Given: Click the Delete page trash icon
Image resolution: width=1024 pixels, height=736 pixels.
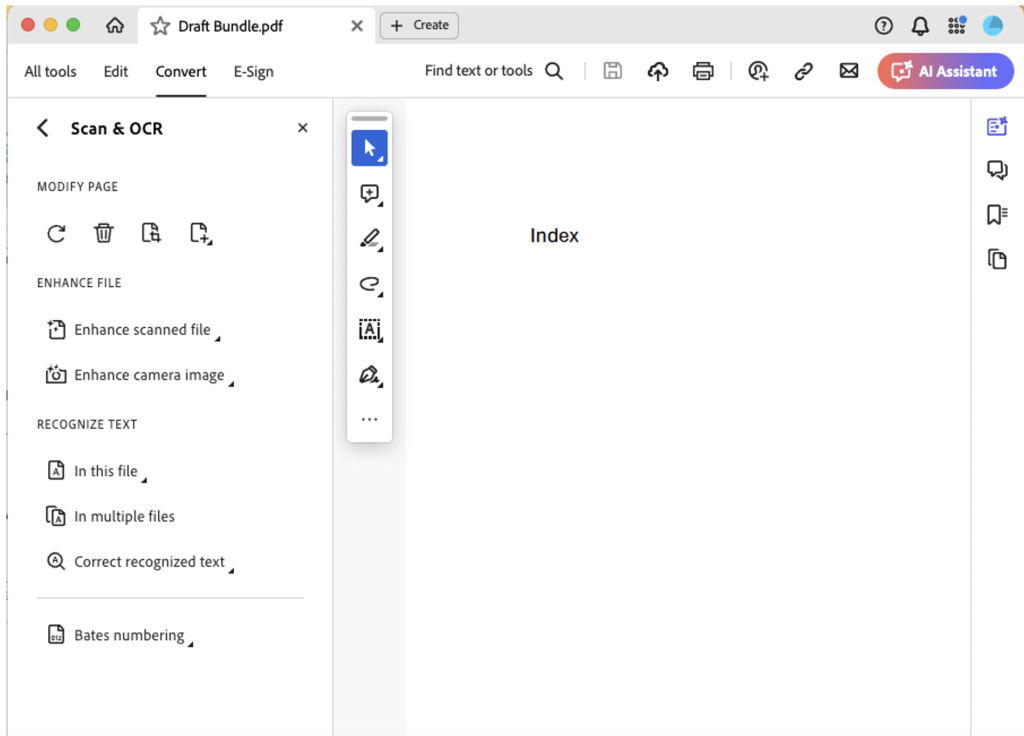Looking at the screenshot, I should click(x=104, y=234).
